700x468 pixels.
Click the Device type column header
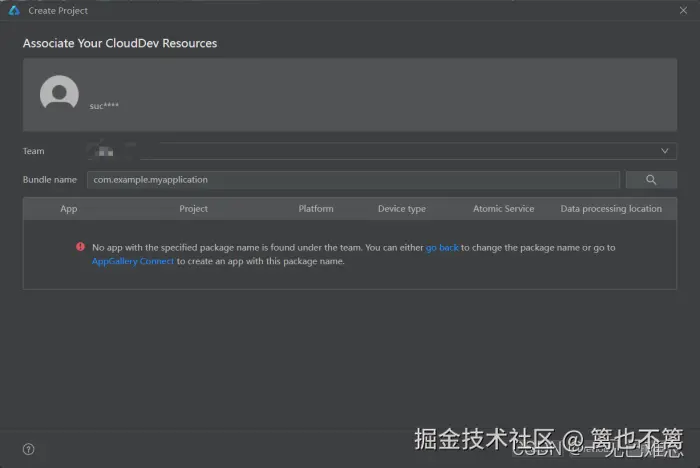[x=402, y=209]
